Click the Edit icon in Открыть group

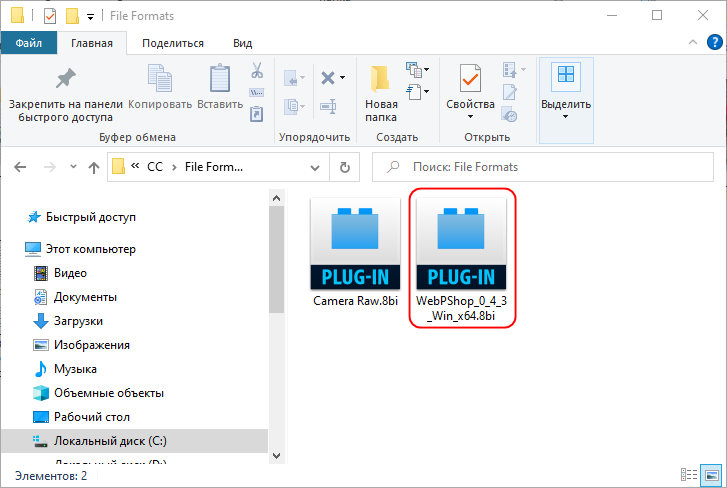510,92
